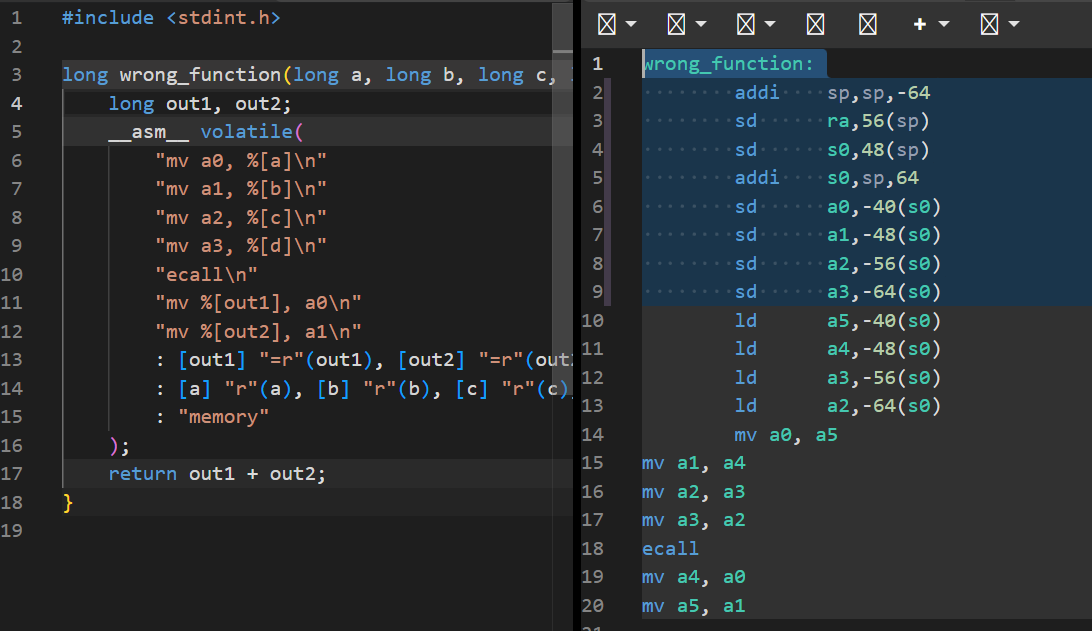Screen dimensions: 1092x631
Task: Open the dropdown arrow next to plus icon
Action: pos(944,24)
